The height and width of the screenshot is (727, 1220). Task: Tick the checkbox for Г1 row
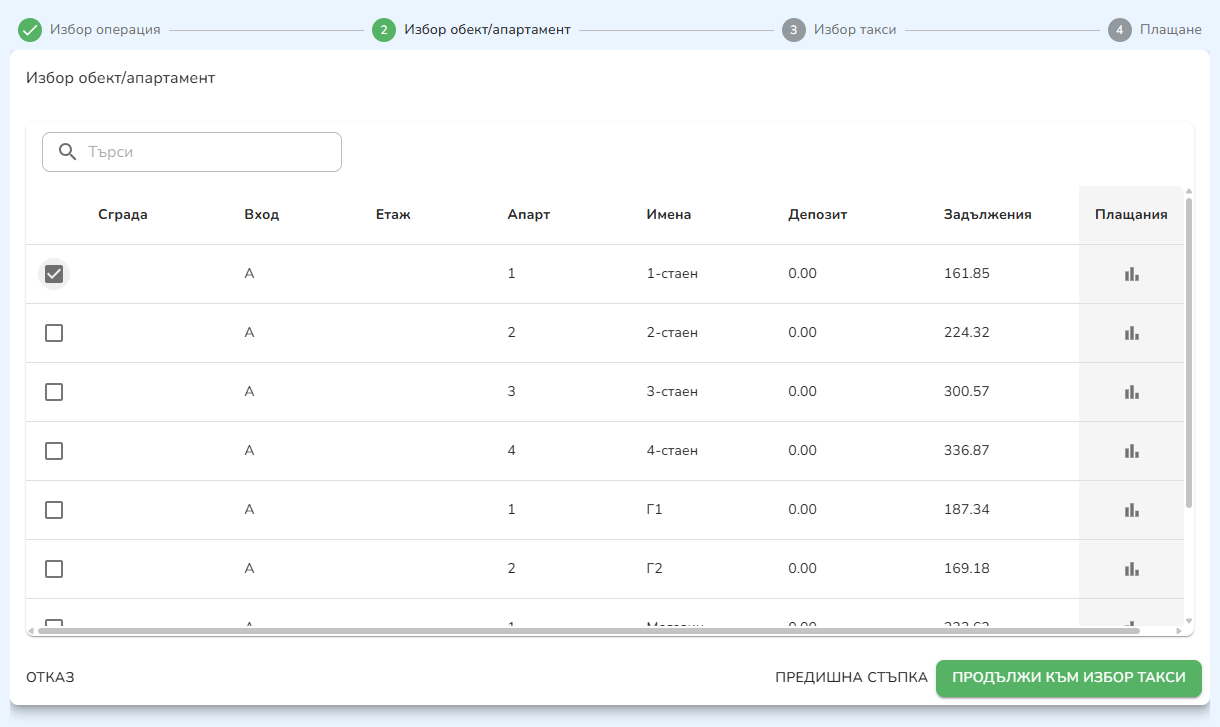pyautogui.click(x=54, y=510)
